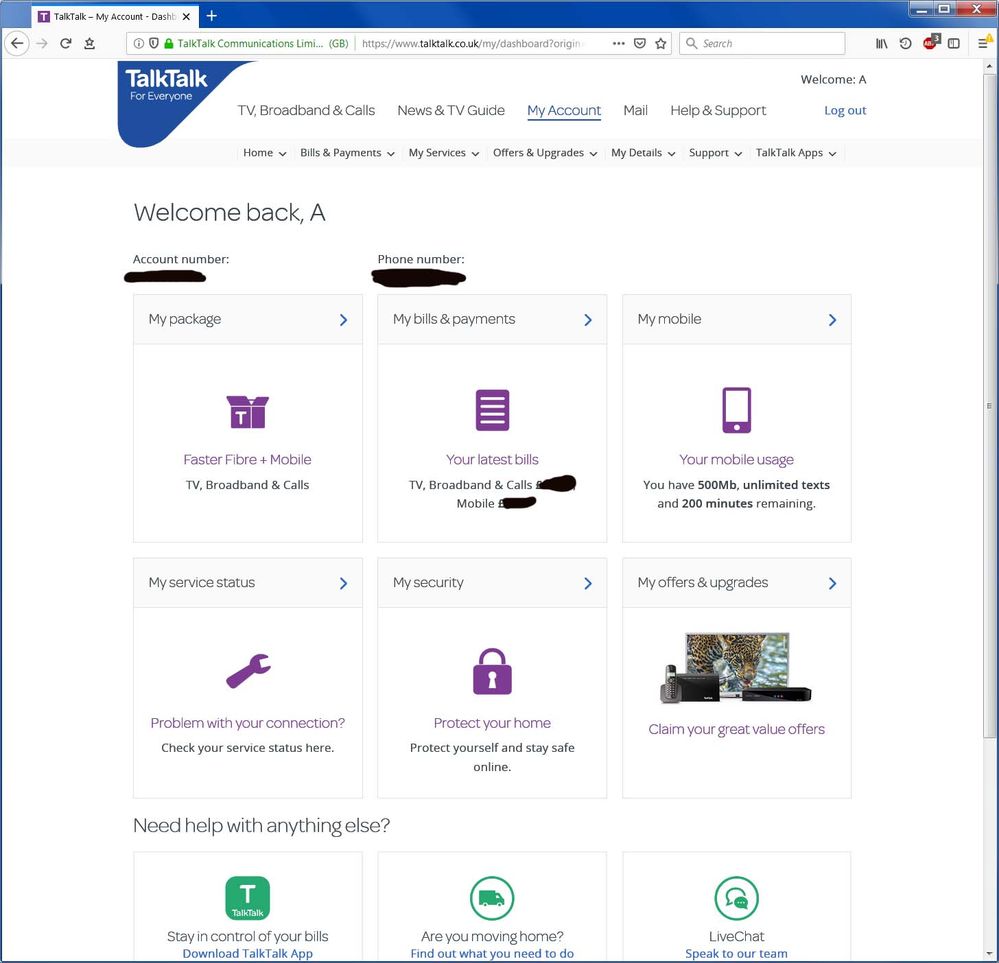Click the green LiveChat speech bubble icon
The width and height of the screenshot is (999, 963).
(x=736, y=897)
